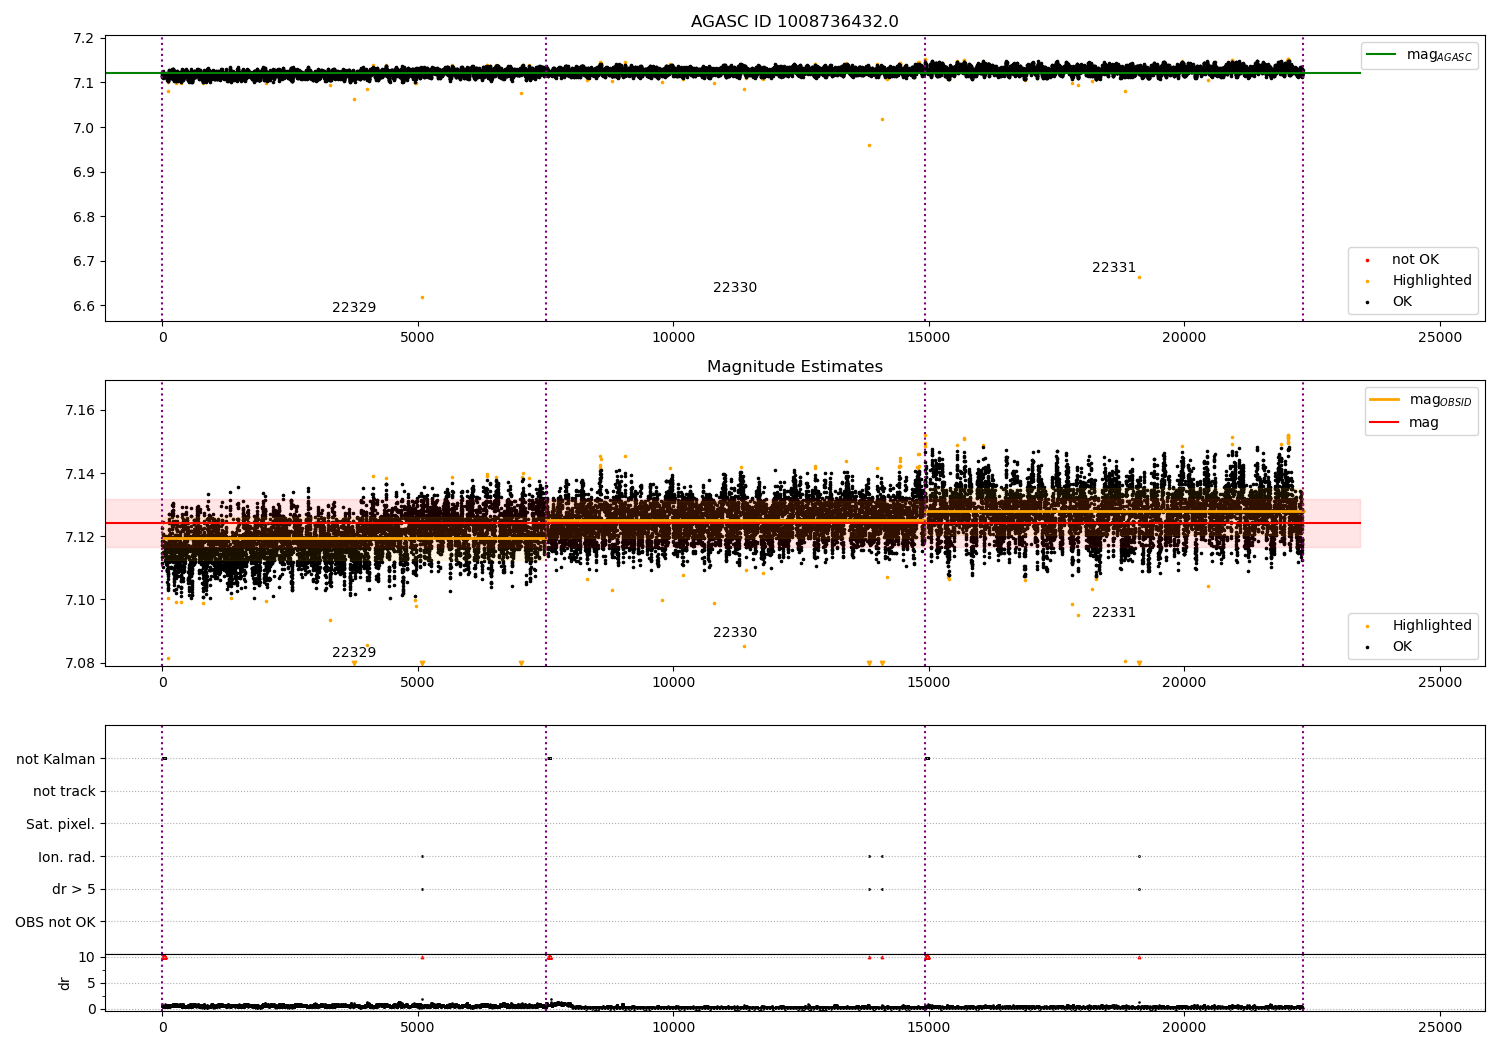Click the 22331 label in the AGASC plot
This screenshot has height=1050, width=1500.
(x=1114, y=268)
